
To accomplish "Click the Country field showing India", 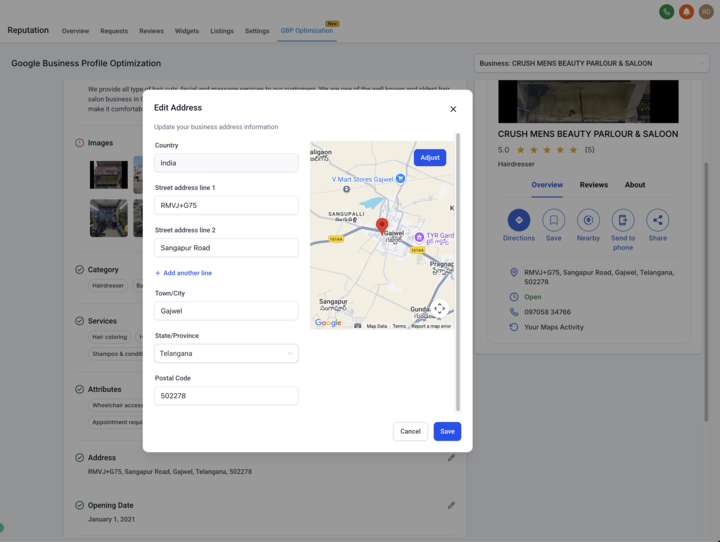I will pos(226,163).
